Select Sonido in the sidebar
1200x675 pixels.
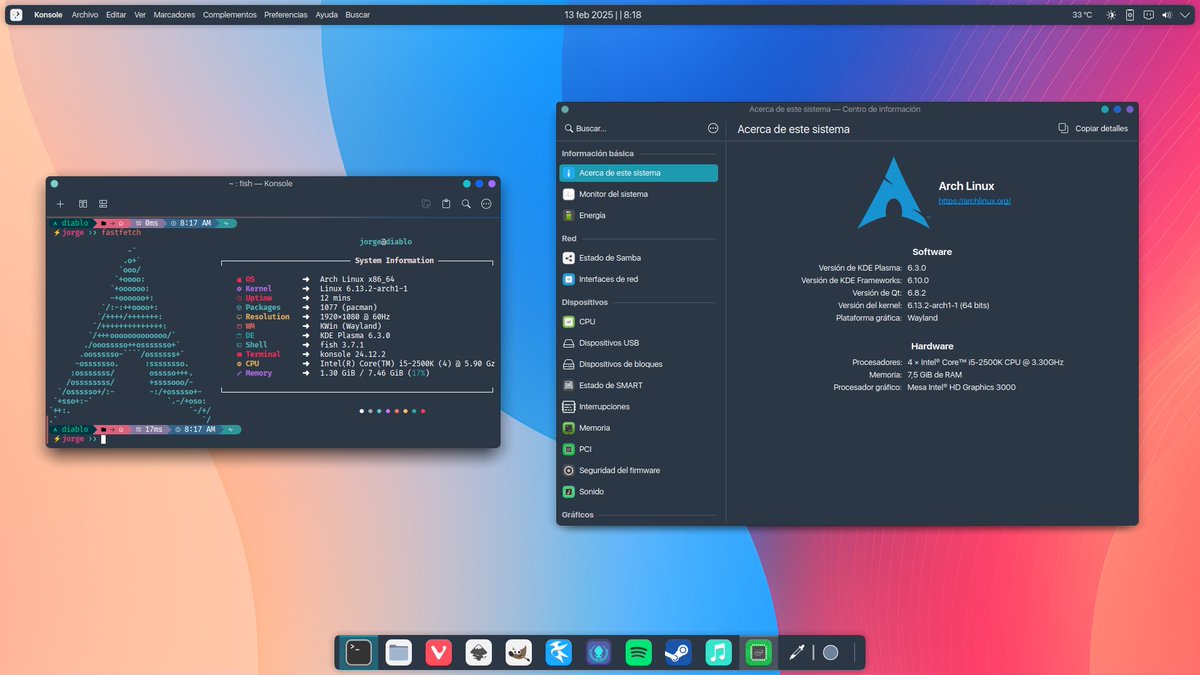[638, 492]
